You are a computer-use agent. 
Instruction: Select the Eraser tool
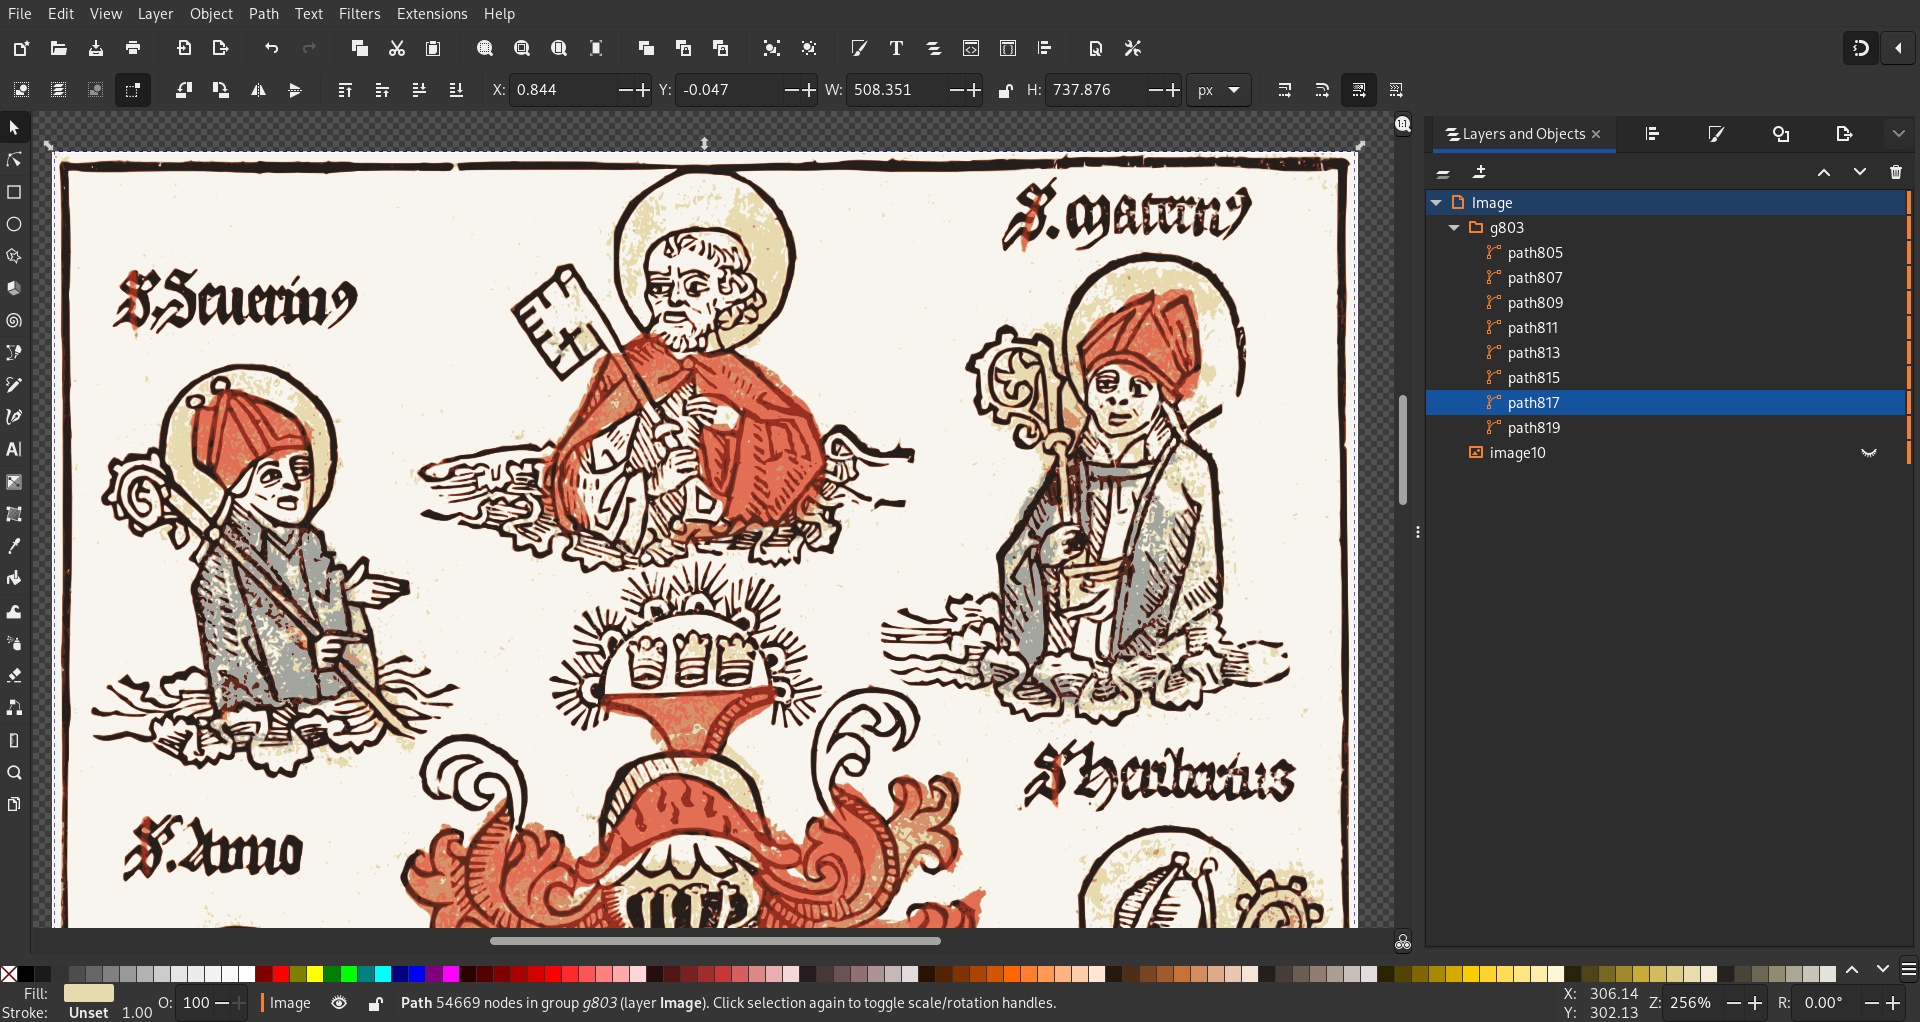14,675
